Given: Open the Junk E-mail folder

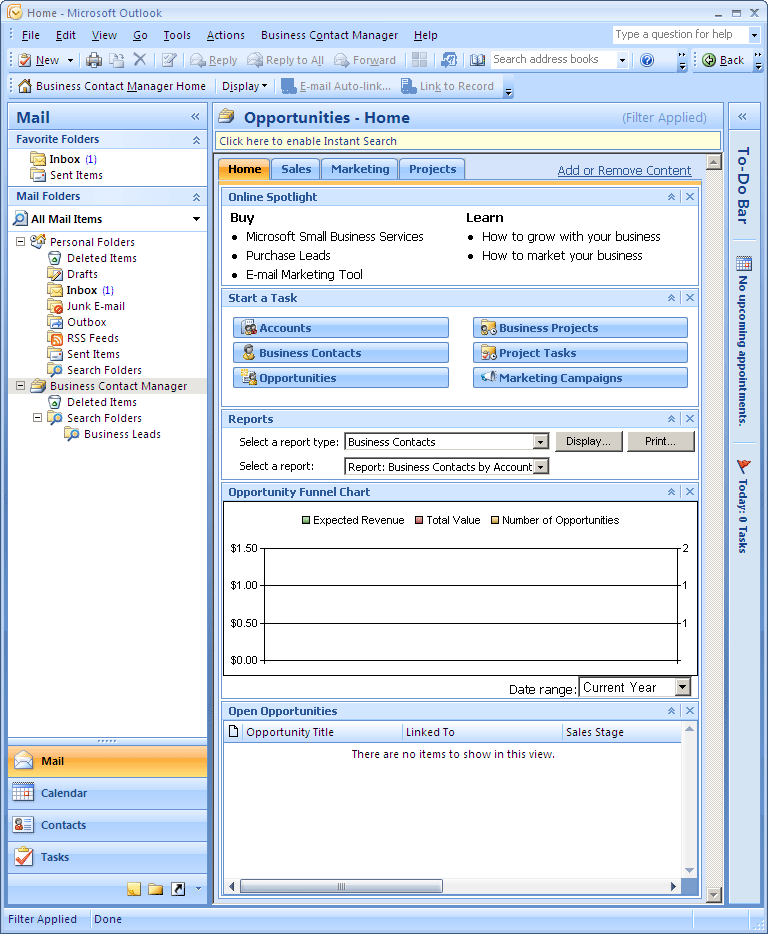Looking at the screenshot, I should pyautogui.click(x=95, y=306).
